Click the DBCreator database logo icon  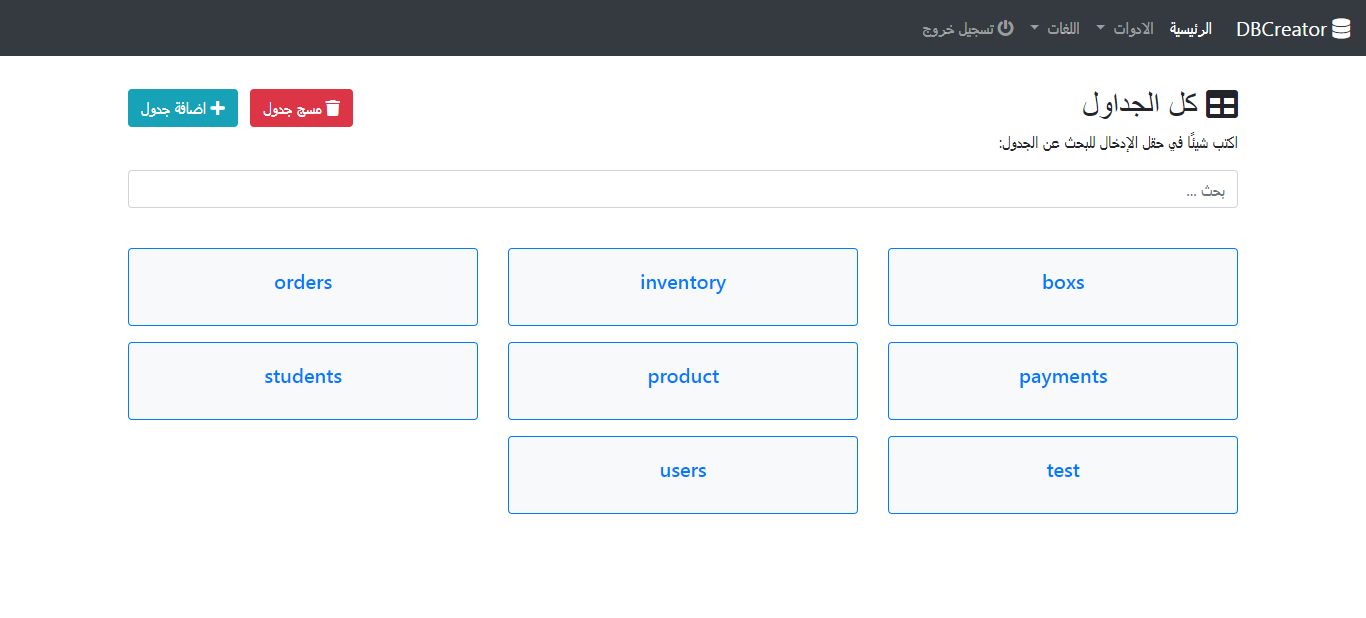coord(1341,29)
